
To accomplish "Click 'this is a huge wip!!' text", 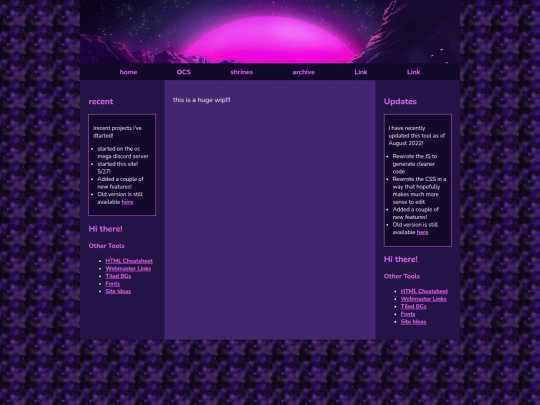I will (201, 100).
